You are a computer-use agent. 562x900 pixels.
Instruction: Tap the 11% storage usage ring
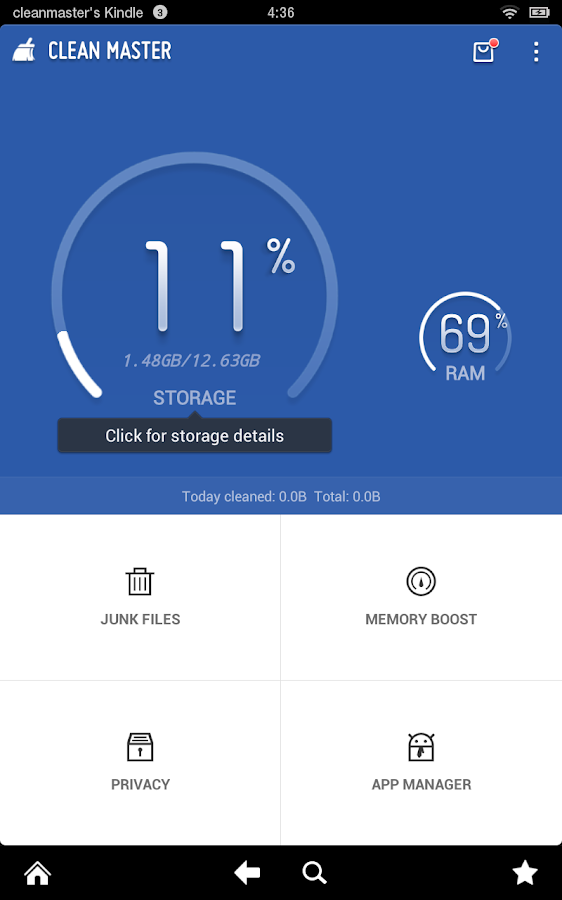(195, 276)
